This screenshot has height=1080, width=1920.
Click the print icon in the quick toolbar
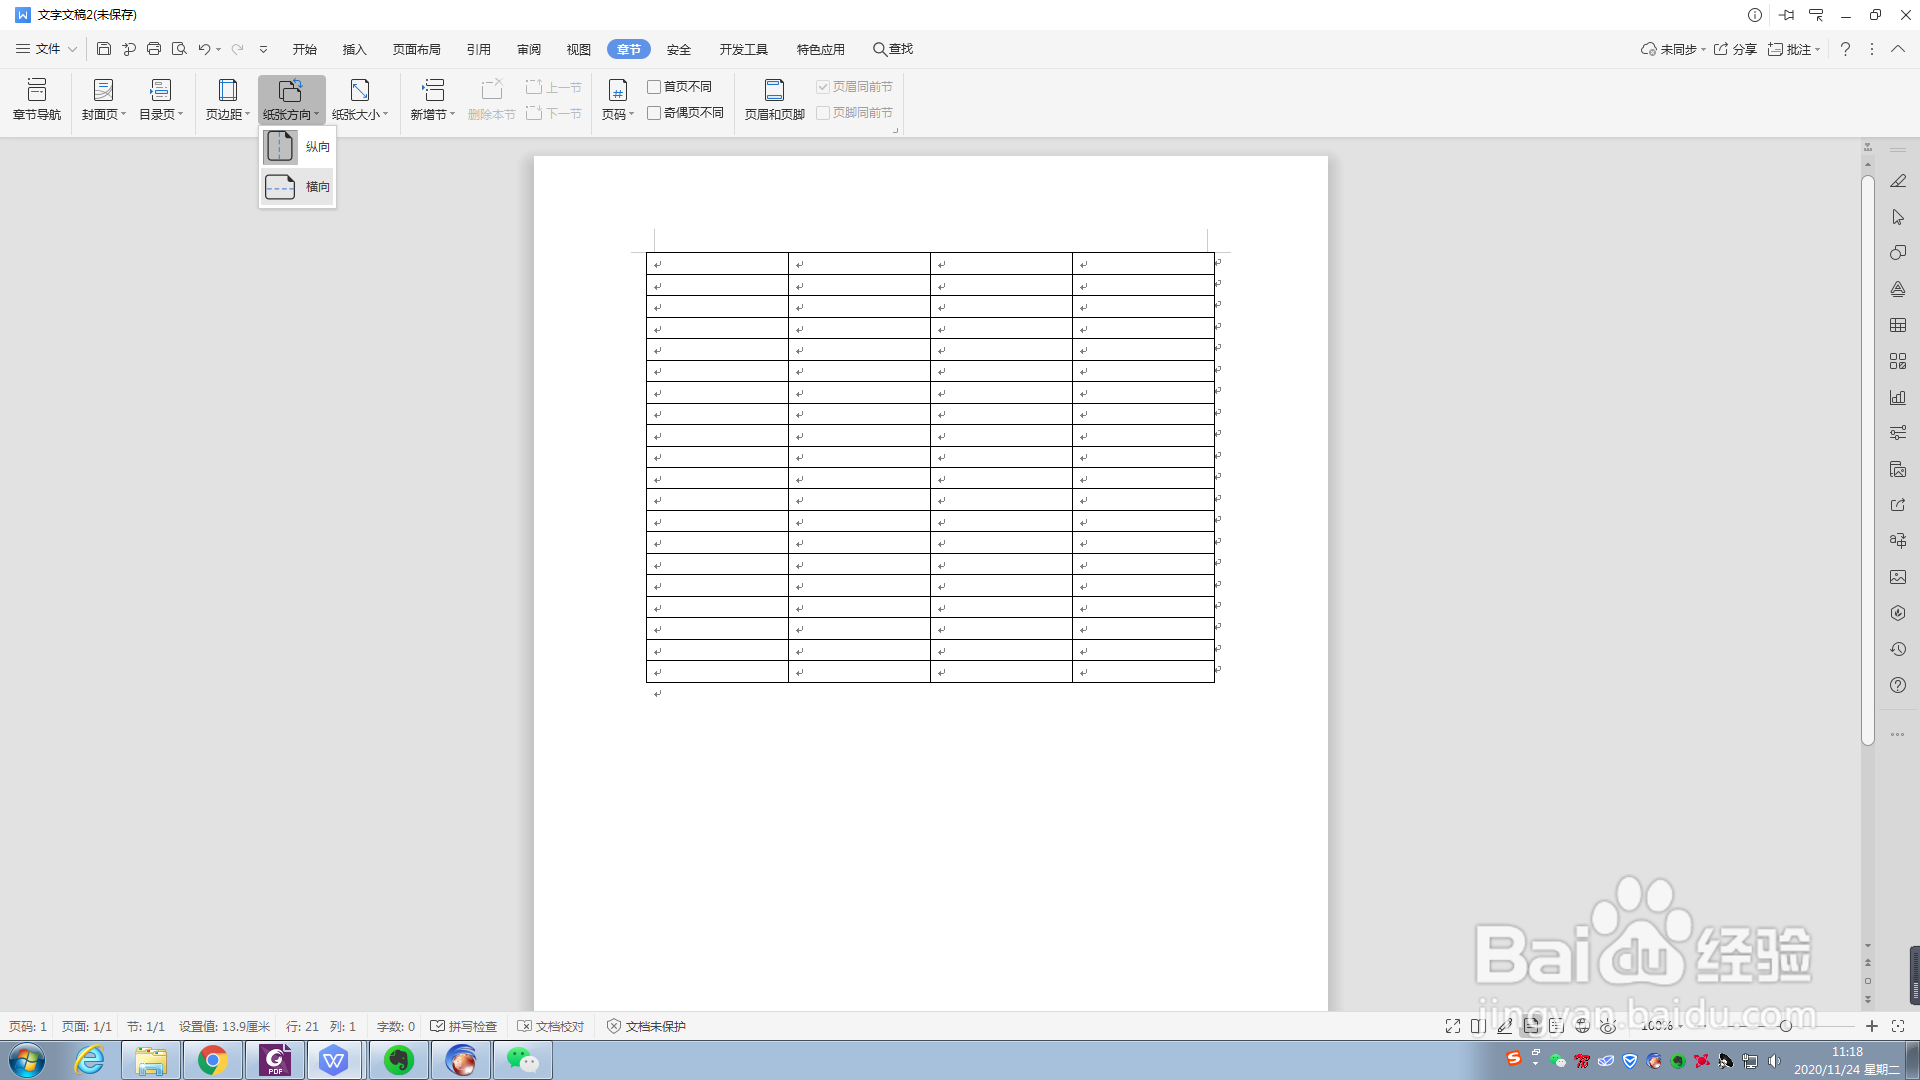click(x=154, y=49)
